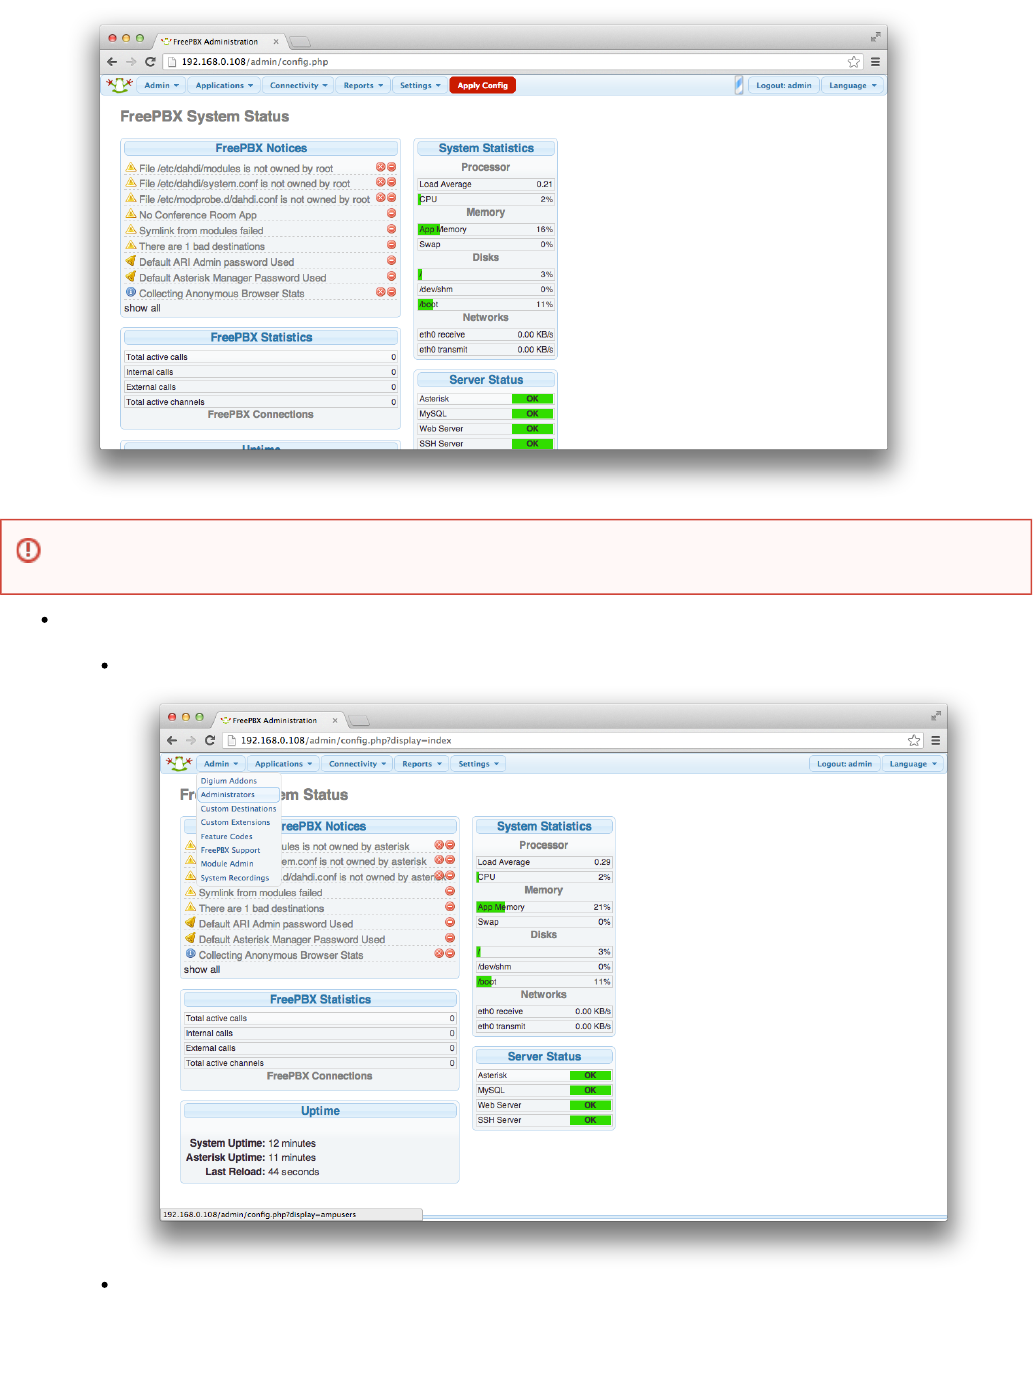The height and width of the screenshot is (1392, 1033).
Task: Reload the page in the upper browser window
Action: pos(150,62)
